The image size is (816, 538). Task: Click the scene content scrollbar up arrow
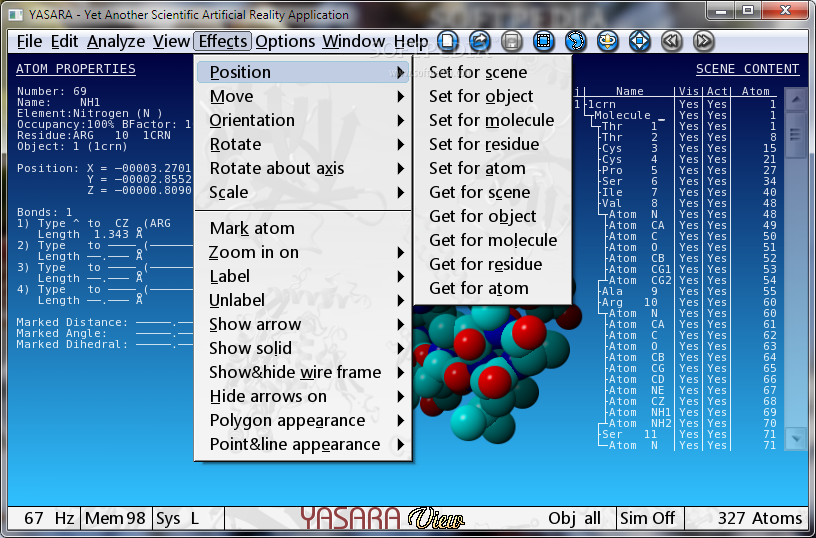pos(796,100)
